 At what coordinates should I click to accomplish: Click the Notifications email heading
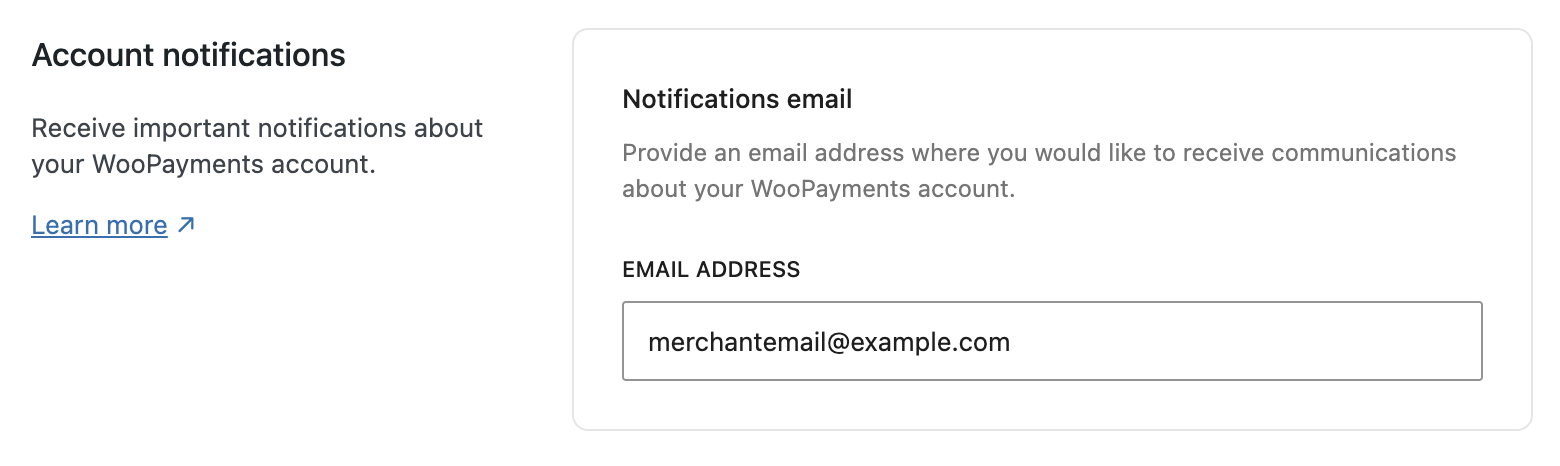(x=737, y=99)
